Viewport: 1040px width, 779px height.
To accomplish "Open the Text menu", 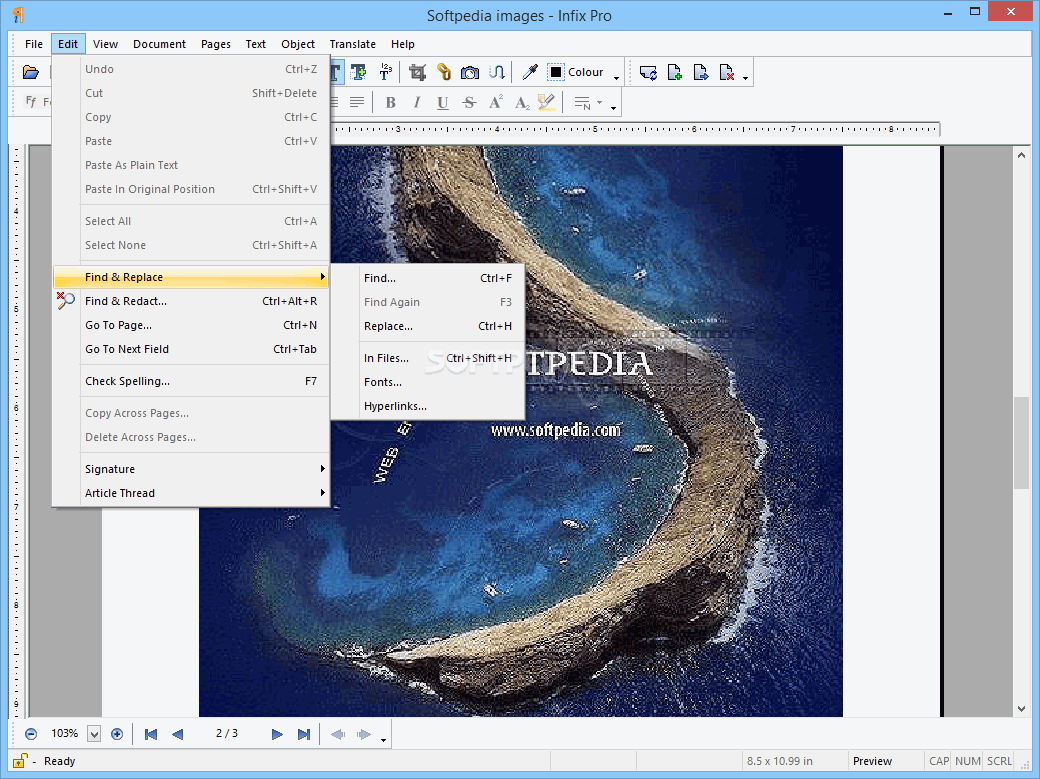I will click(255, 44).
